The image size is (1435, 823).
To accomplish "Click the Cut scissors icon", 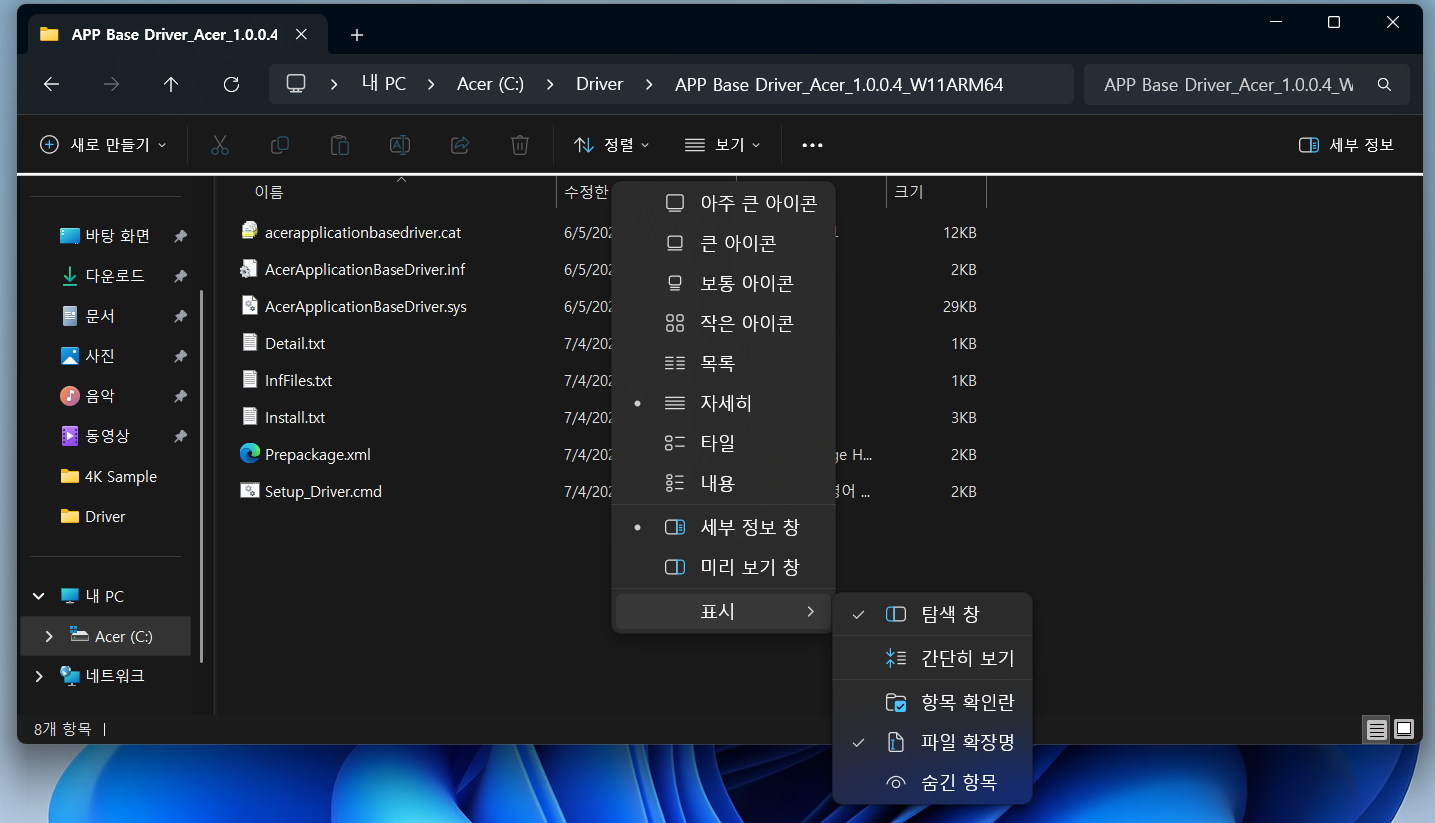I will pos(220,145).
